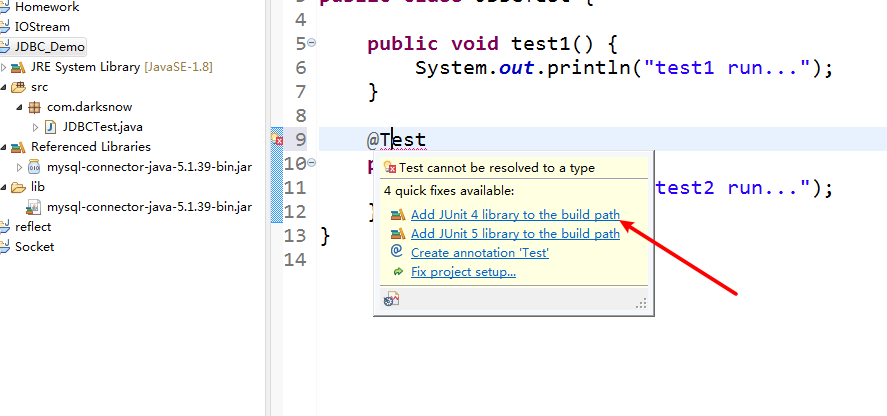This screenshot has width=887, height=416.
Task: Select mysql-connector jar under Referenced Libraries
Action: (x=149, y=167)
